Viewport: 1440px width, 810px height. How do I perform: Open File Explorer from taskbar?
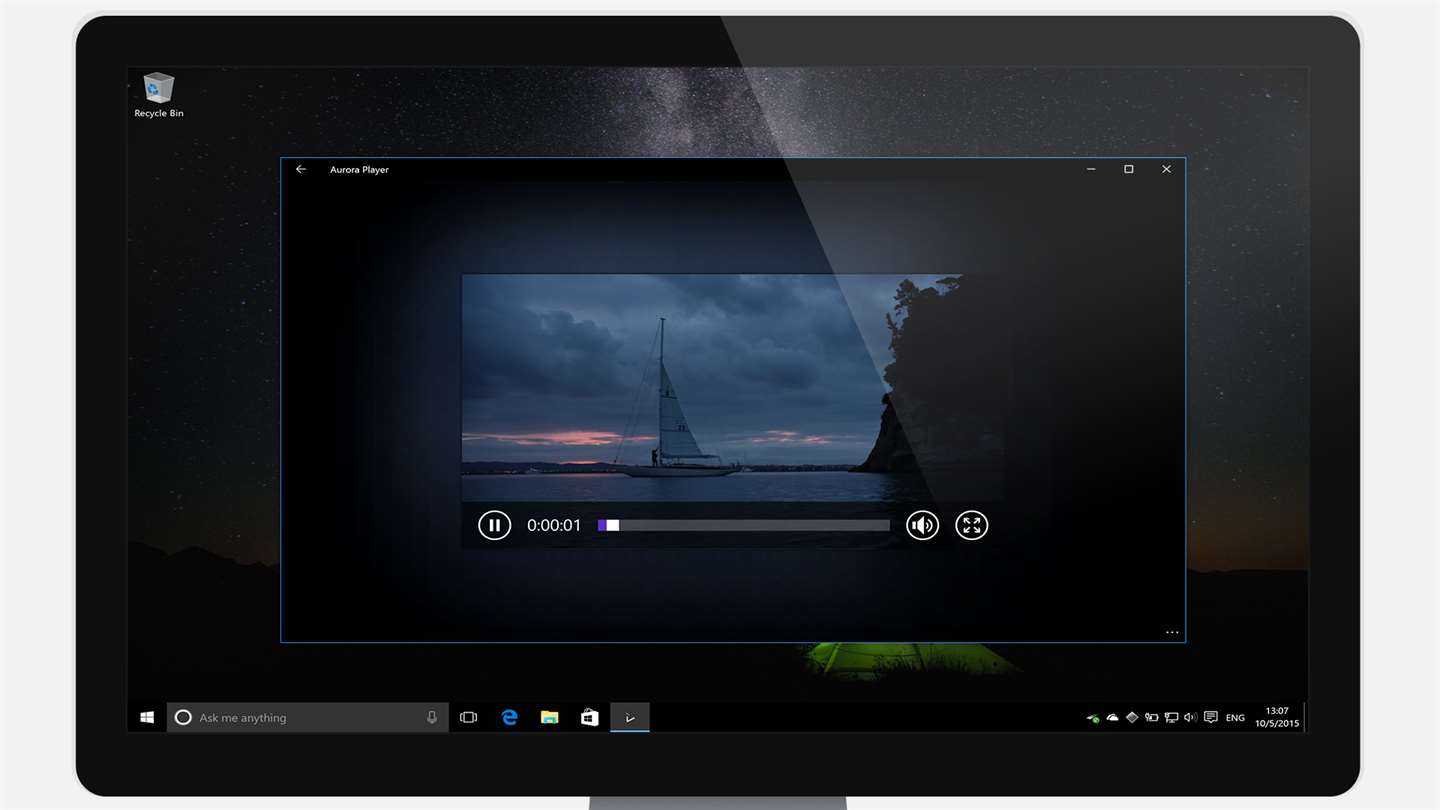coord(549,717)
